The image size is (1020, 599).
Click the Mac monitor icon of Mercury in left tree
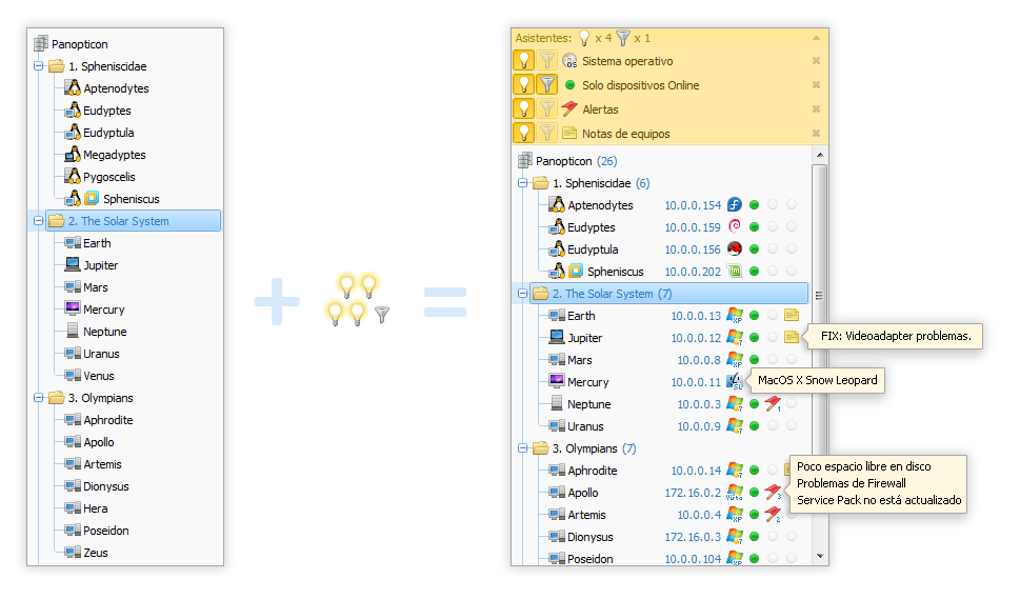pos(72,309)
